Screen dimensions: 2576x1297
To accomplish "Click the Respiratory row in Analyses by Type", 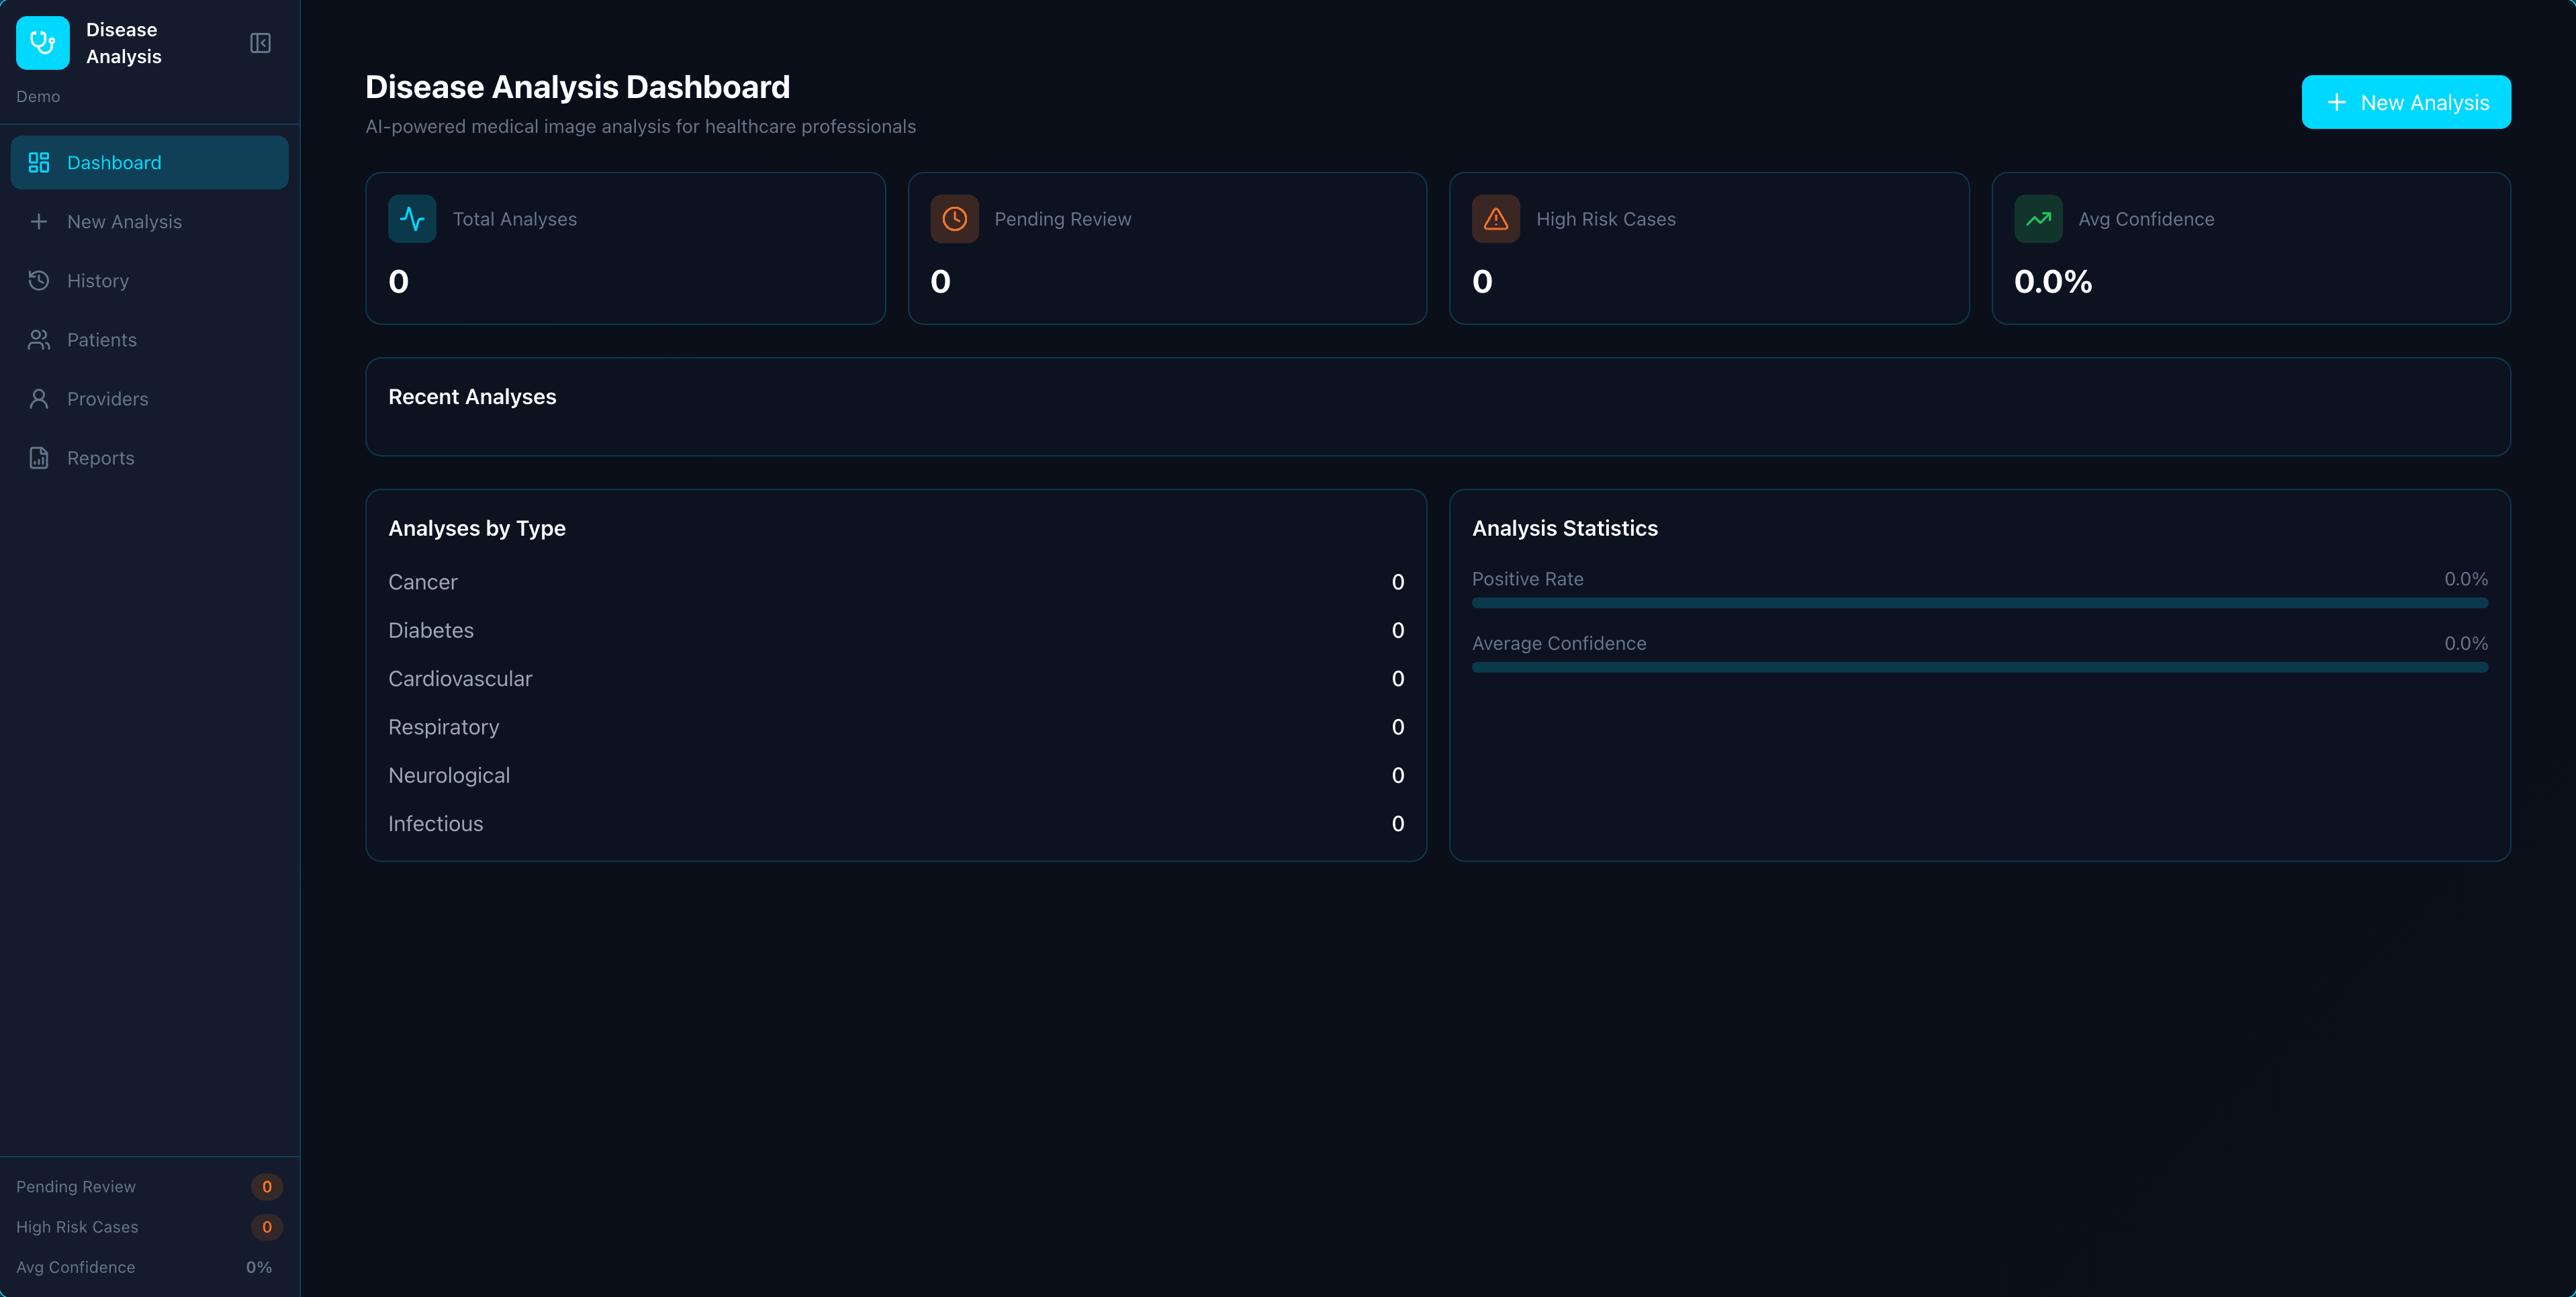I will [896, 727].
